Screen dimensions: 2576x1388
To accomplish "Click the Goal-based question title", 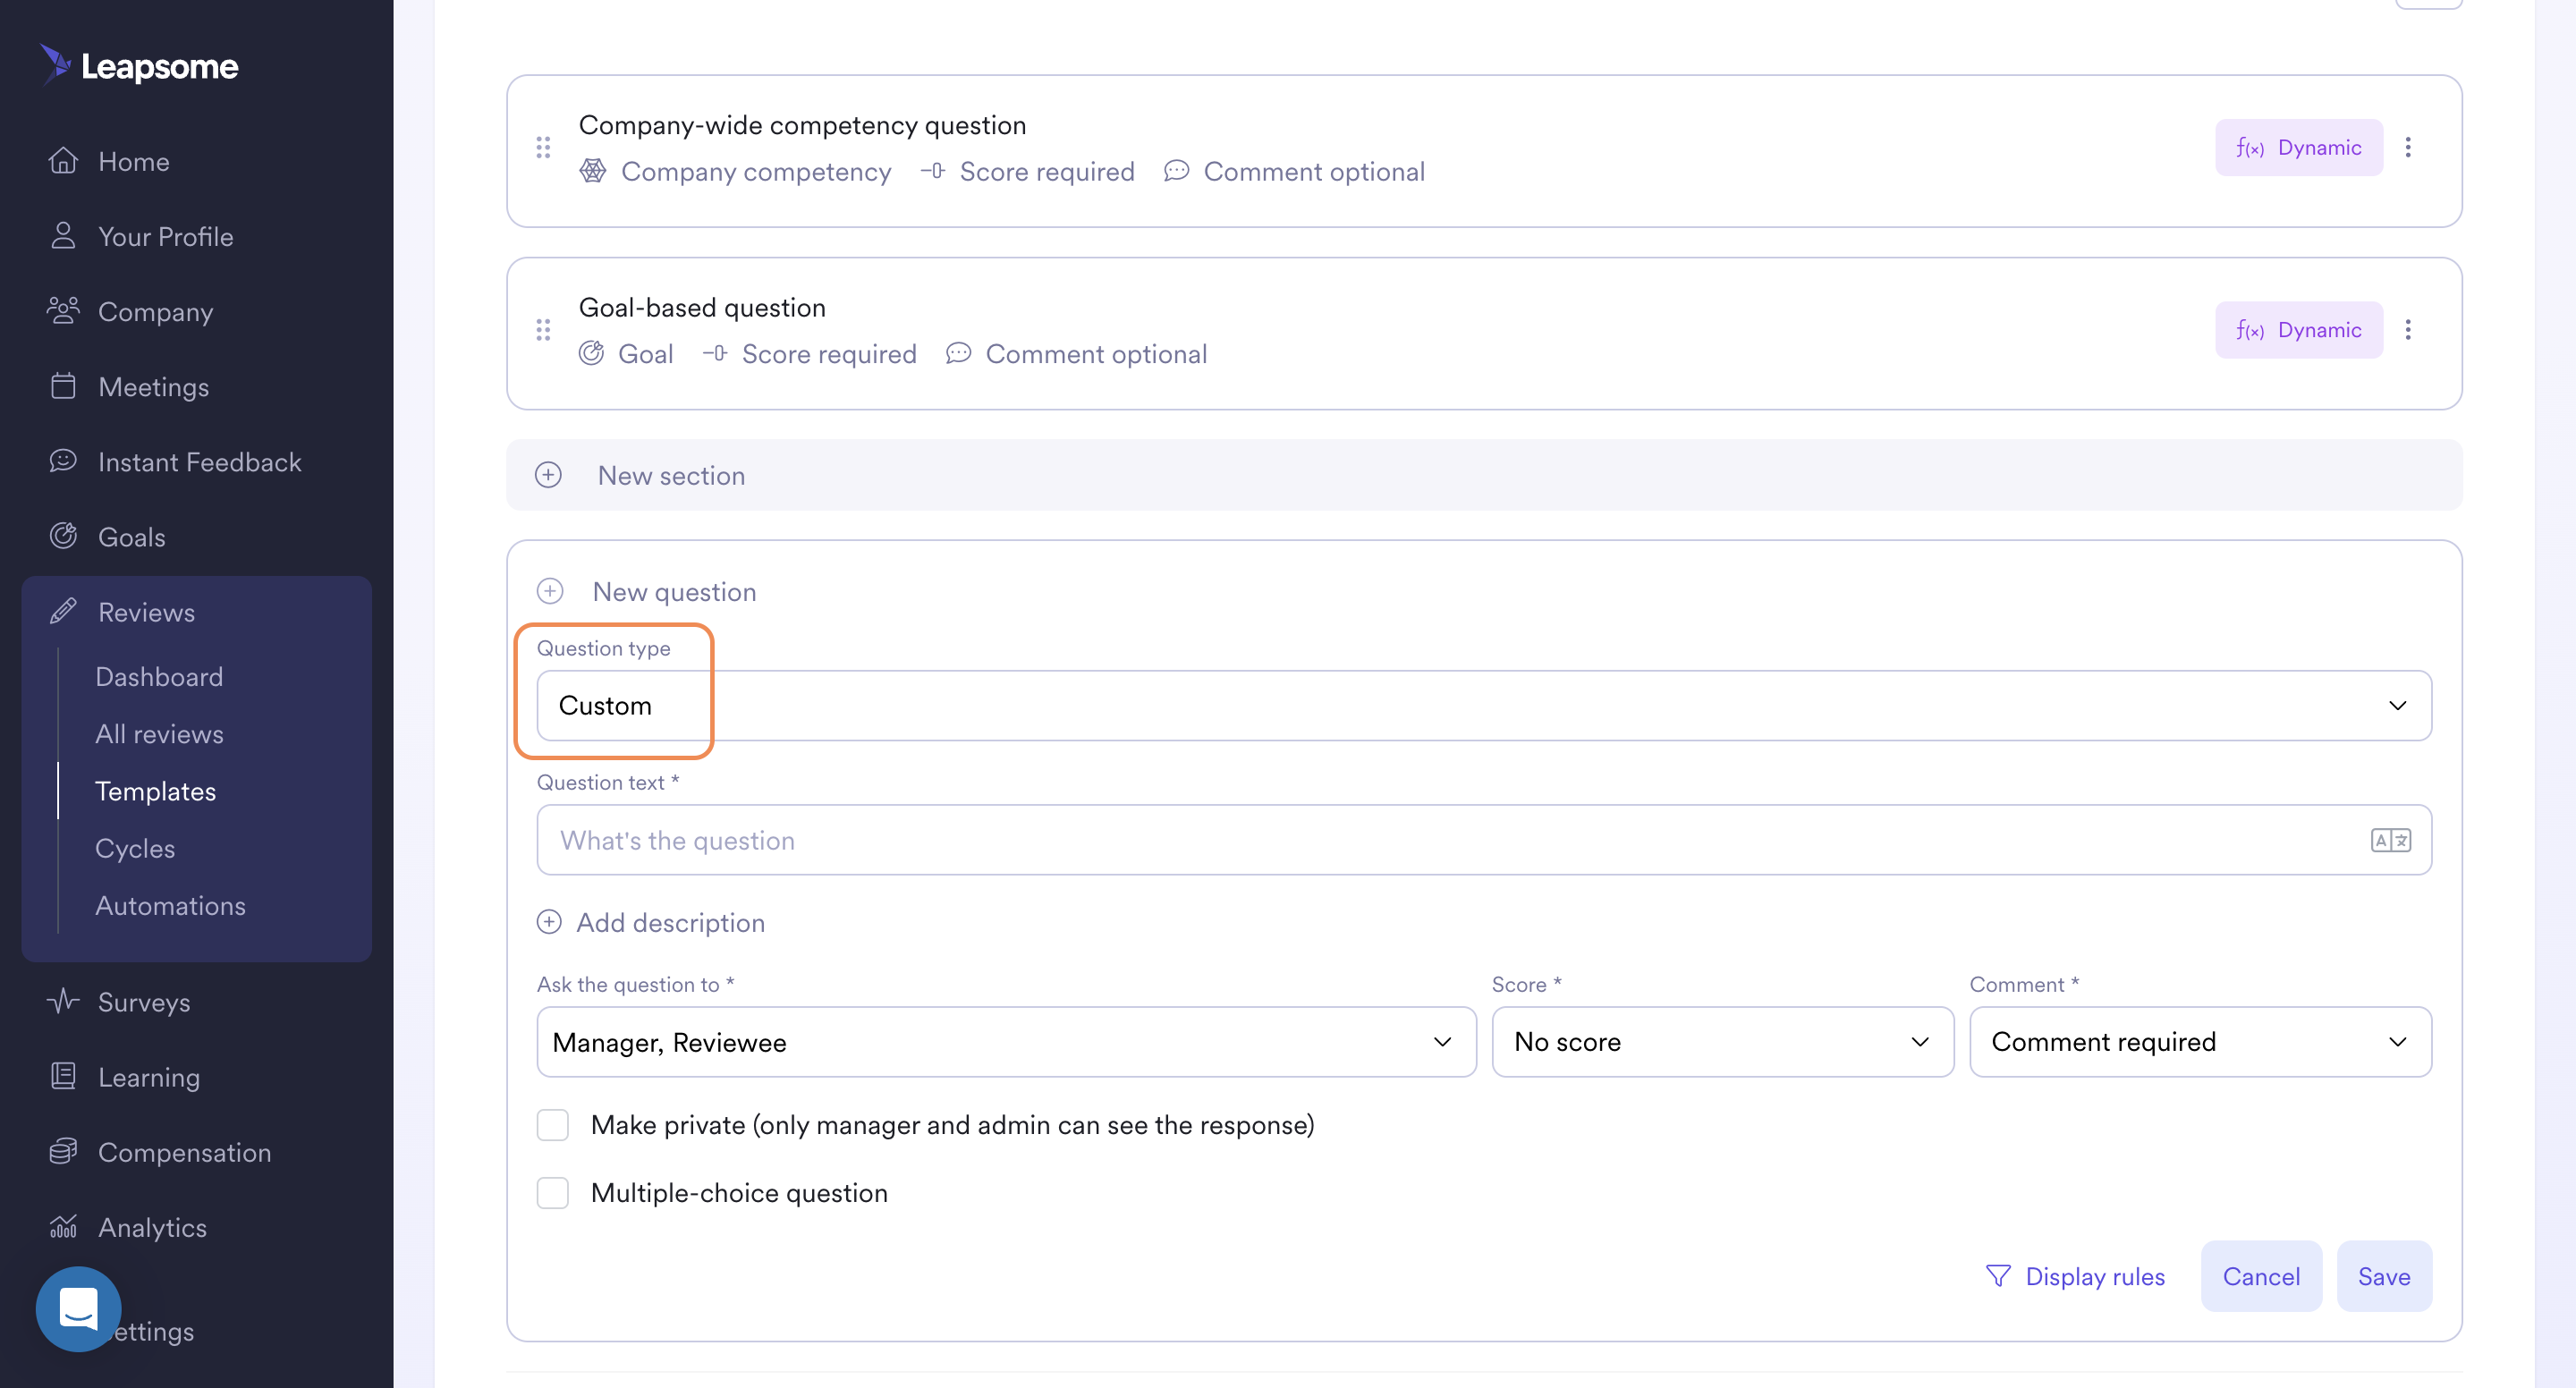I will click(x=702, y=307).
